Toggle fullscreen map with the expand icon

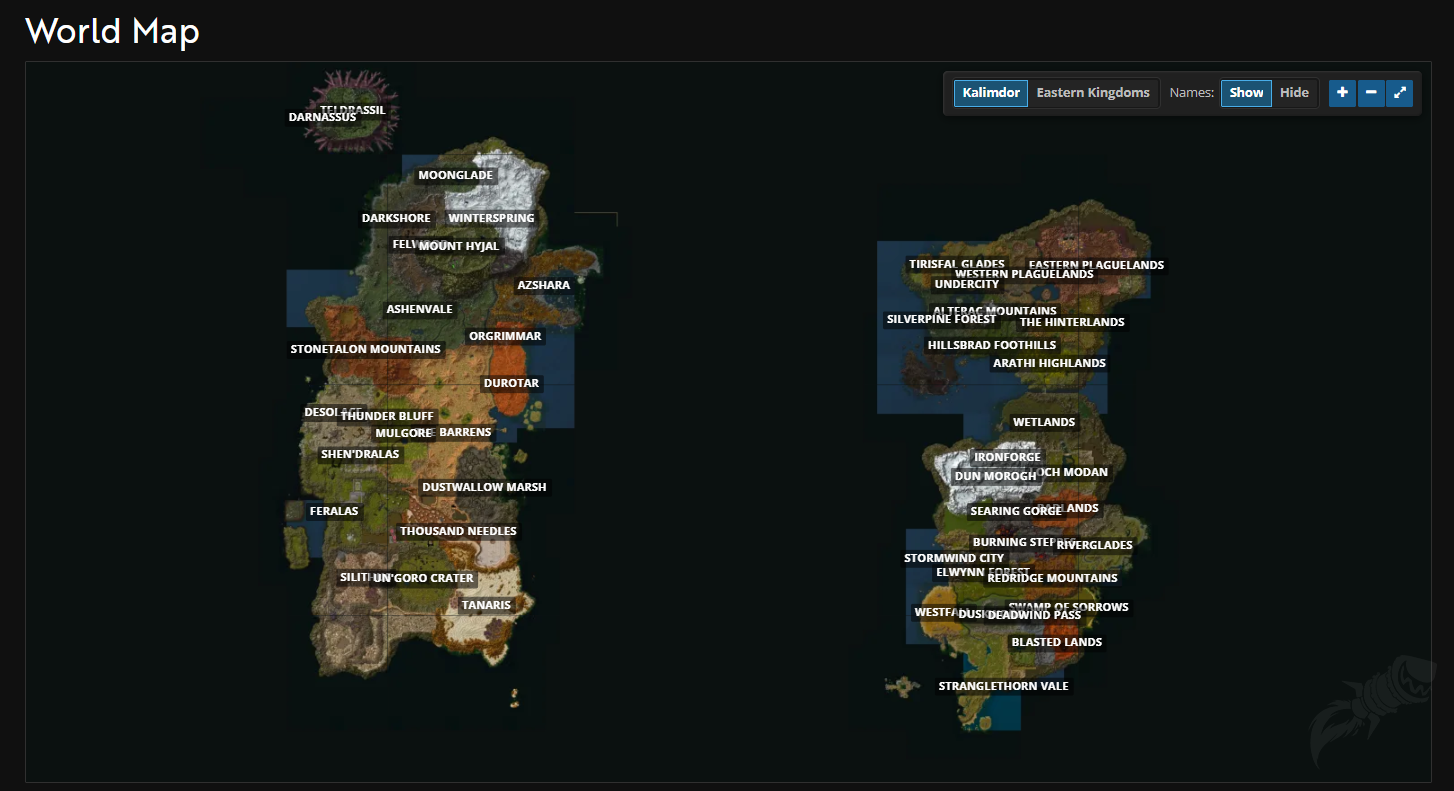pos(1400,93)
